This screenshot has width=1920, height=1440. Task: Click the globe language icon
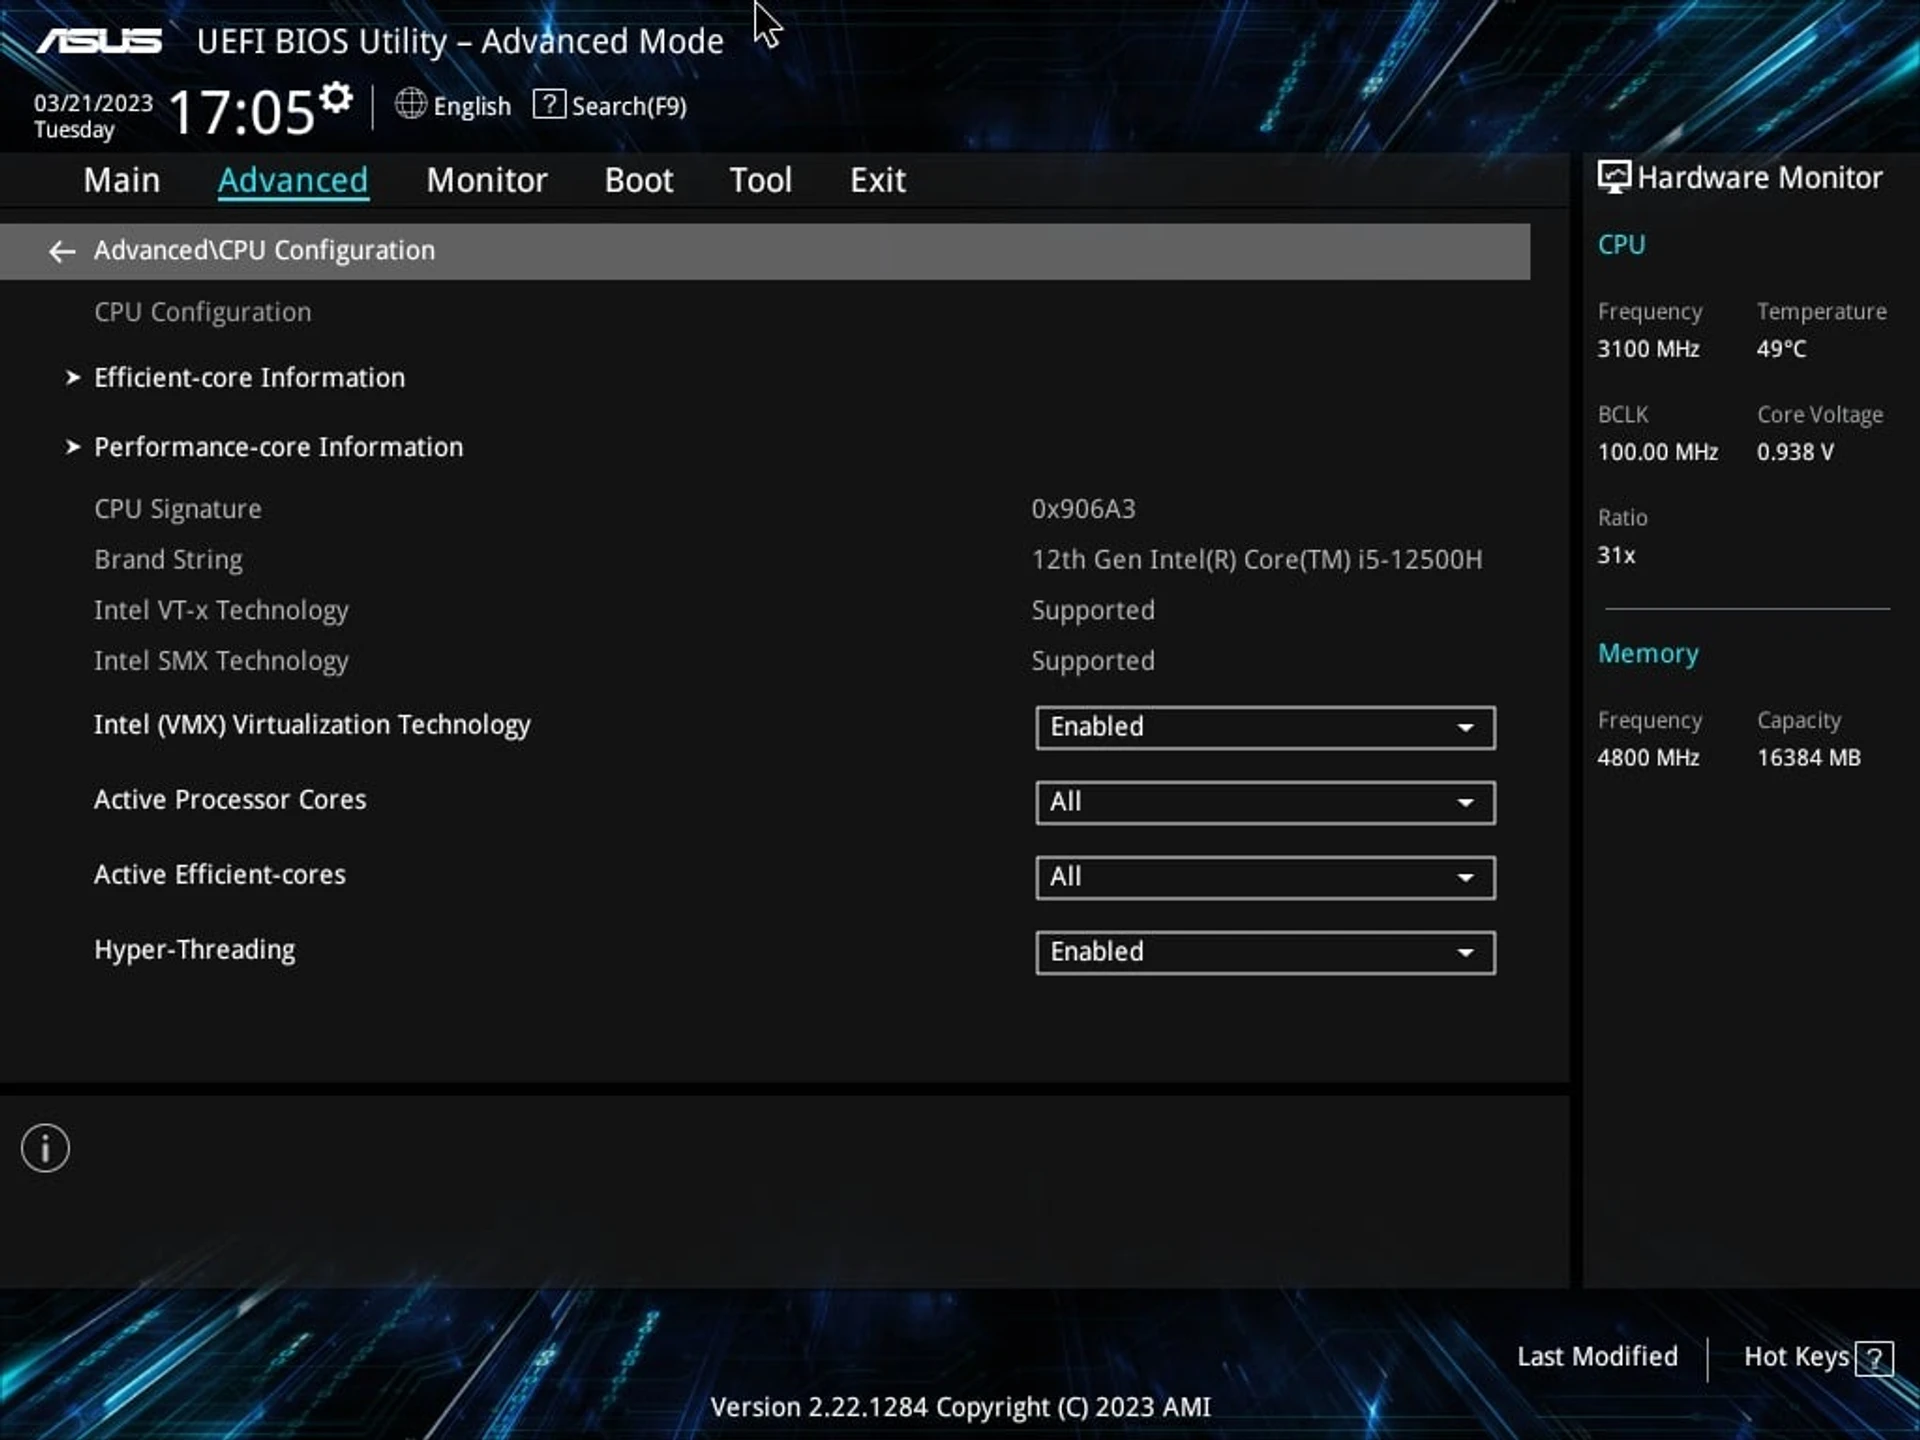pyautogui.click(x=410, y=104)
